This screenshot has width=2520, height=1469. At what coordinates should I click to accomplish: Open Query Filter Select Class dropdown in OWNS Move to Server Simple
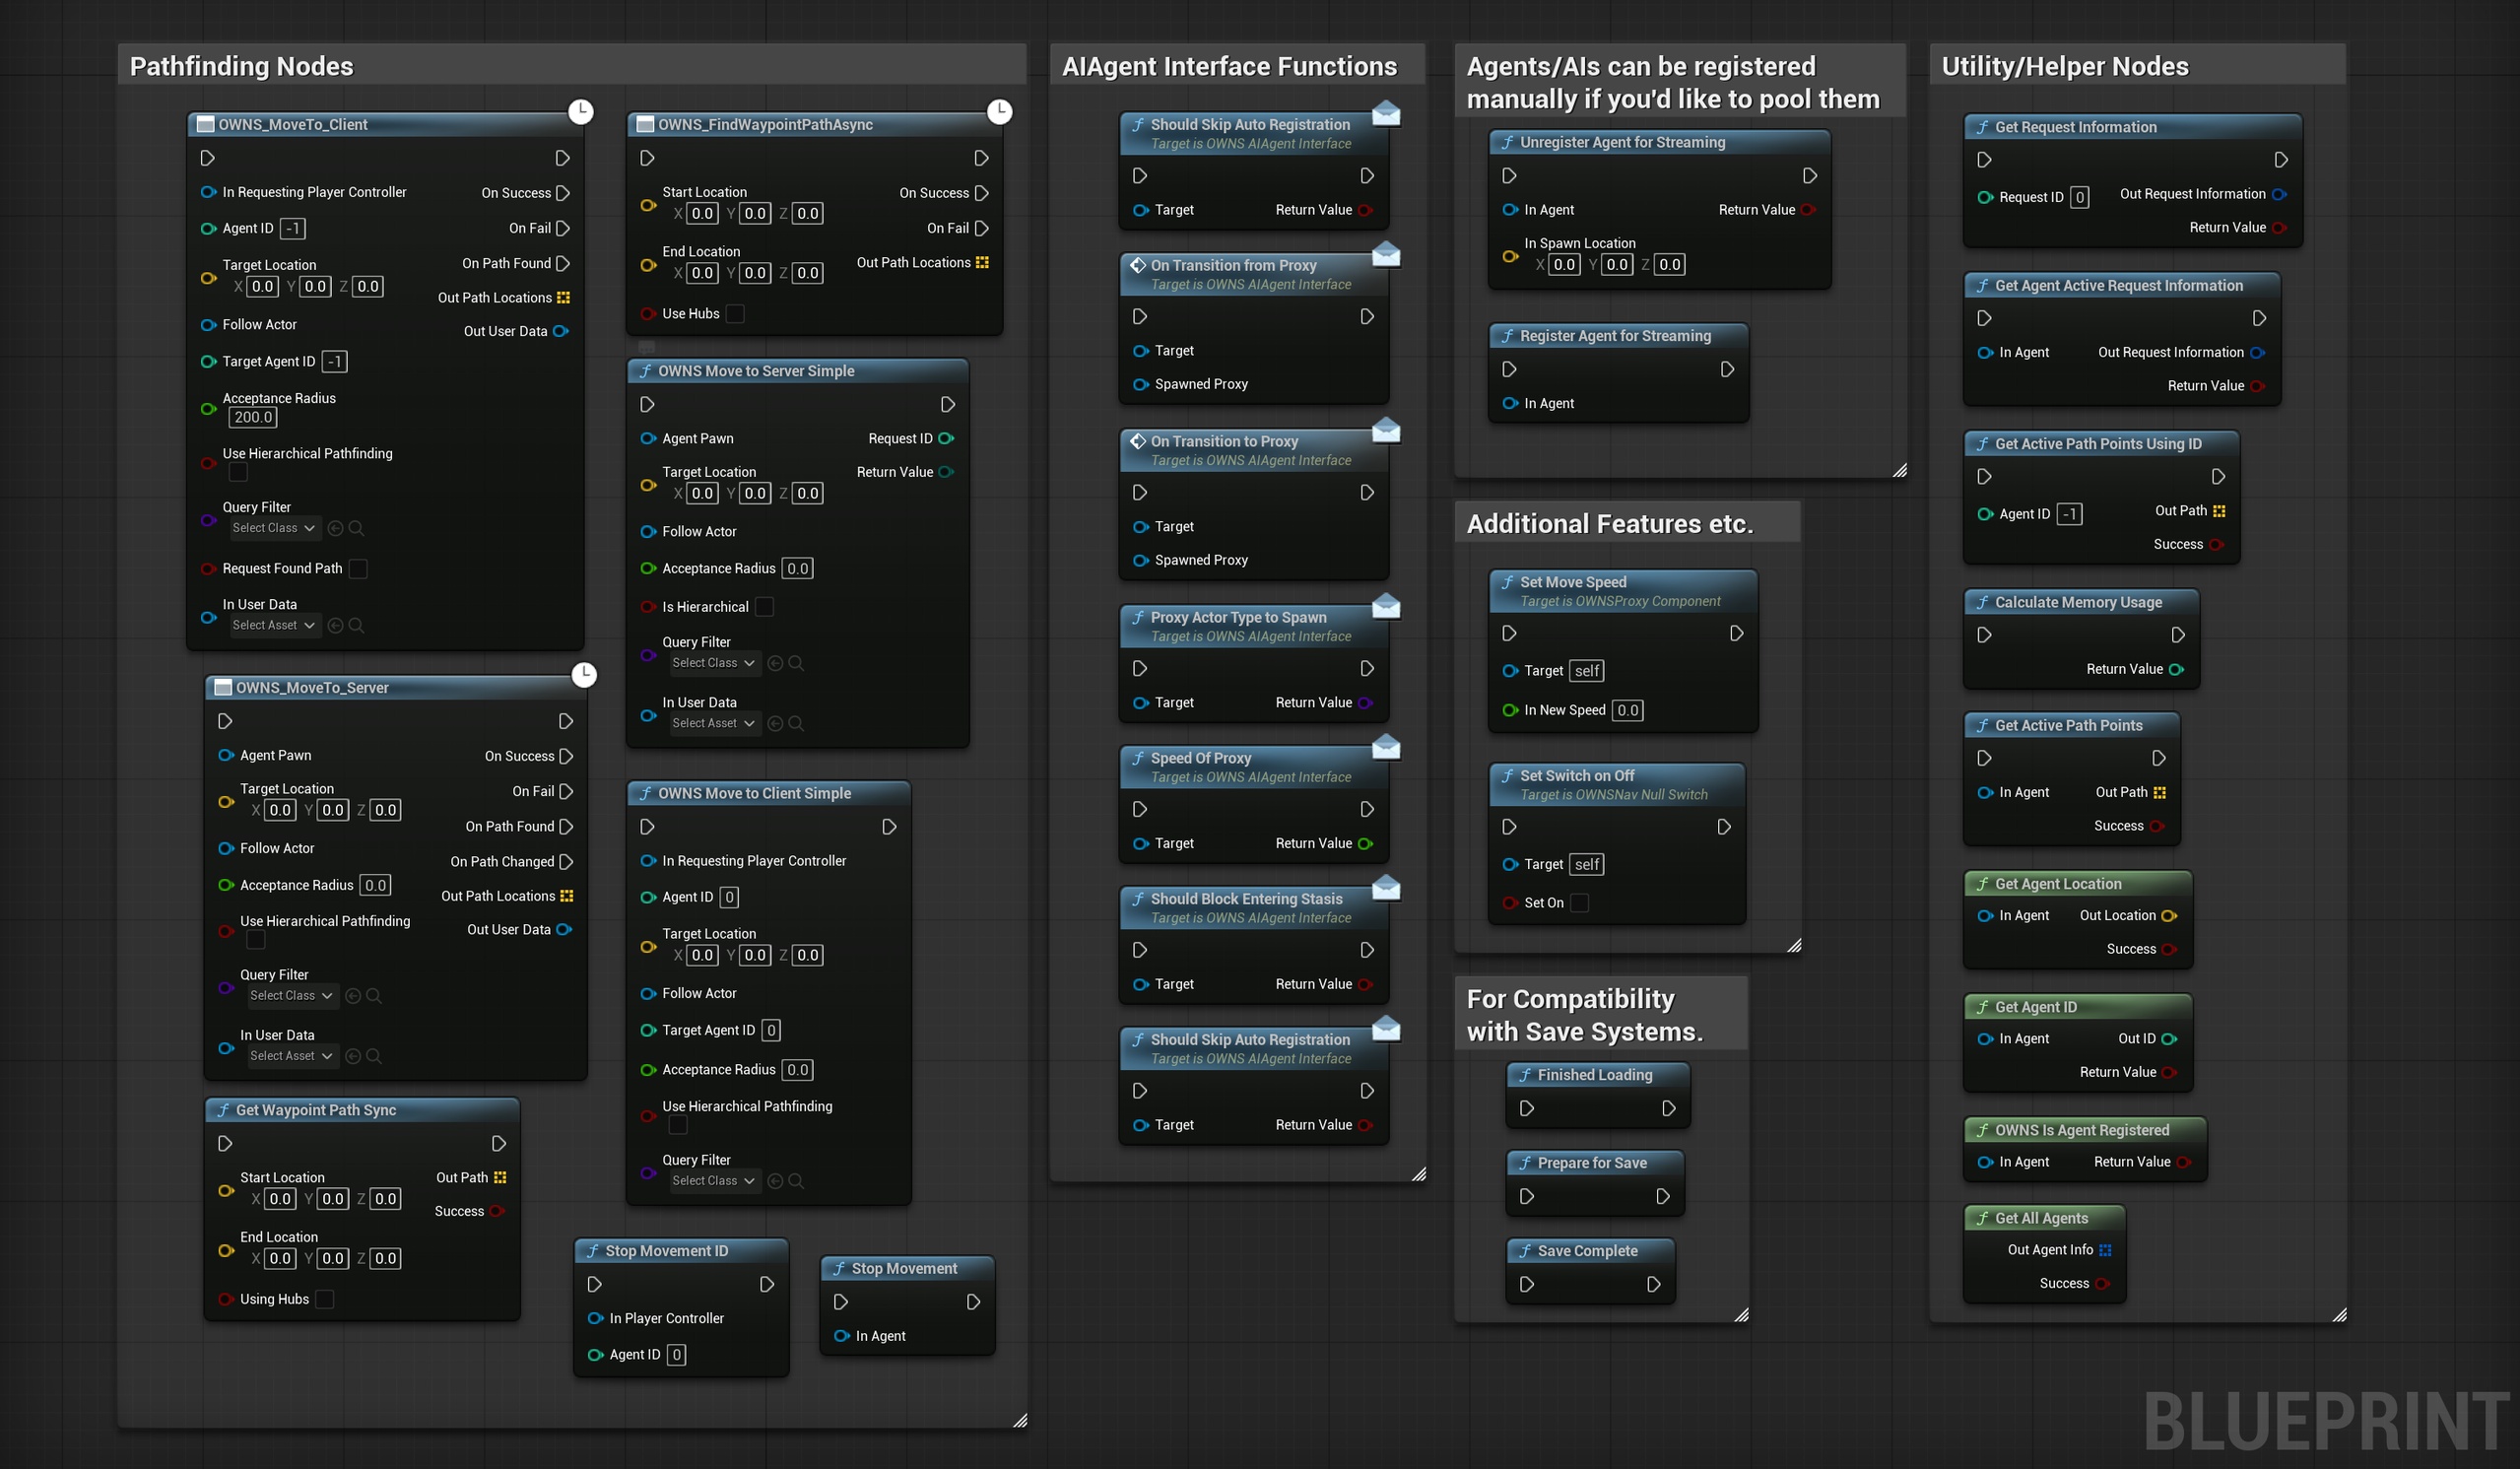click(714, 663)
